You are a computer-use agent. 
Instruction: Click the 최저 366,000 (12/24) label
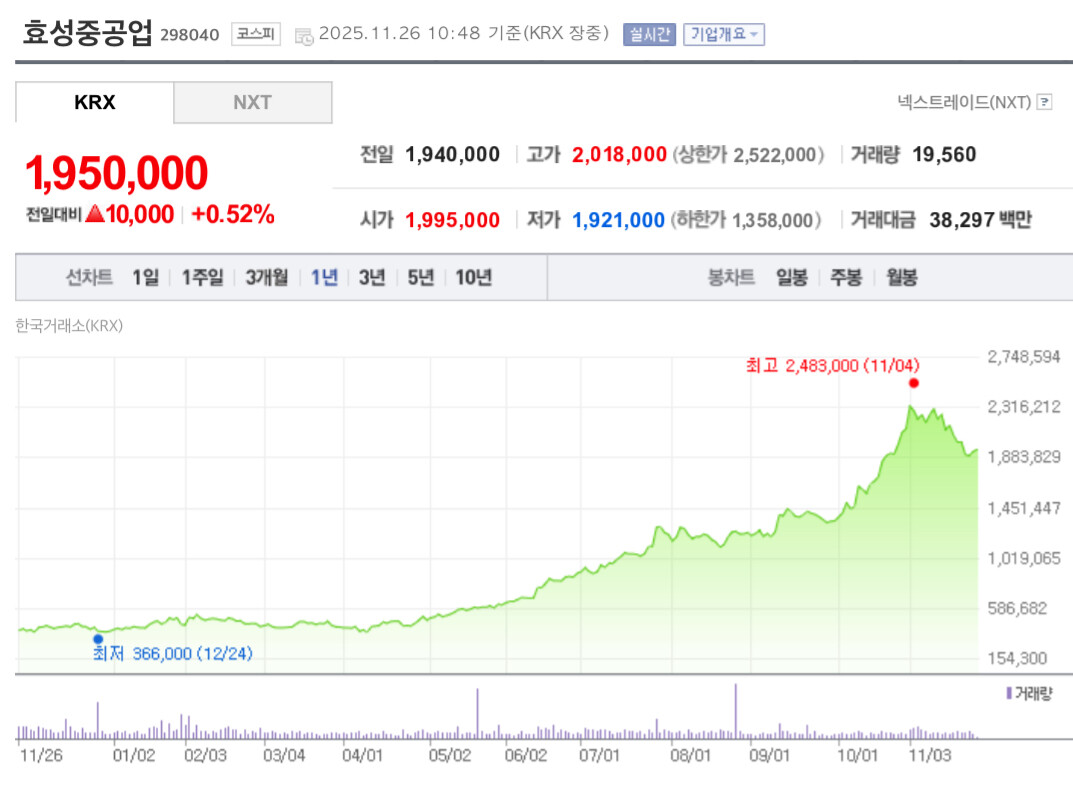coord(172,654)
